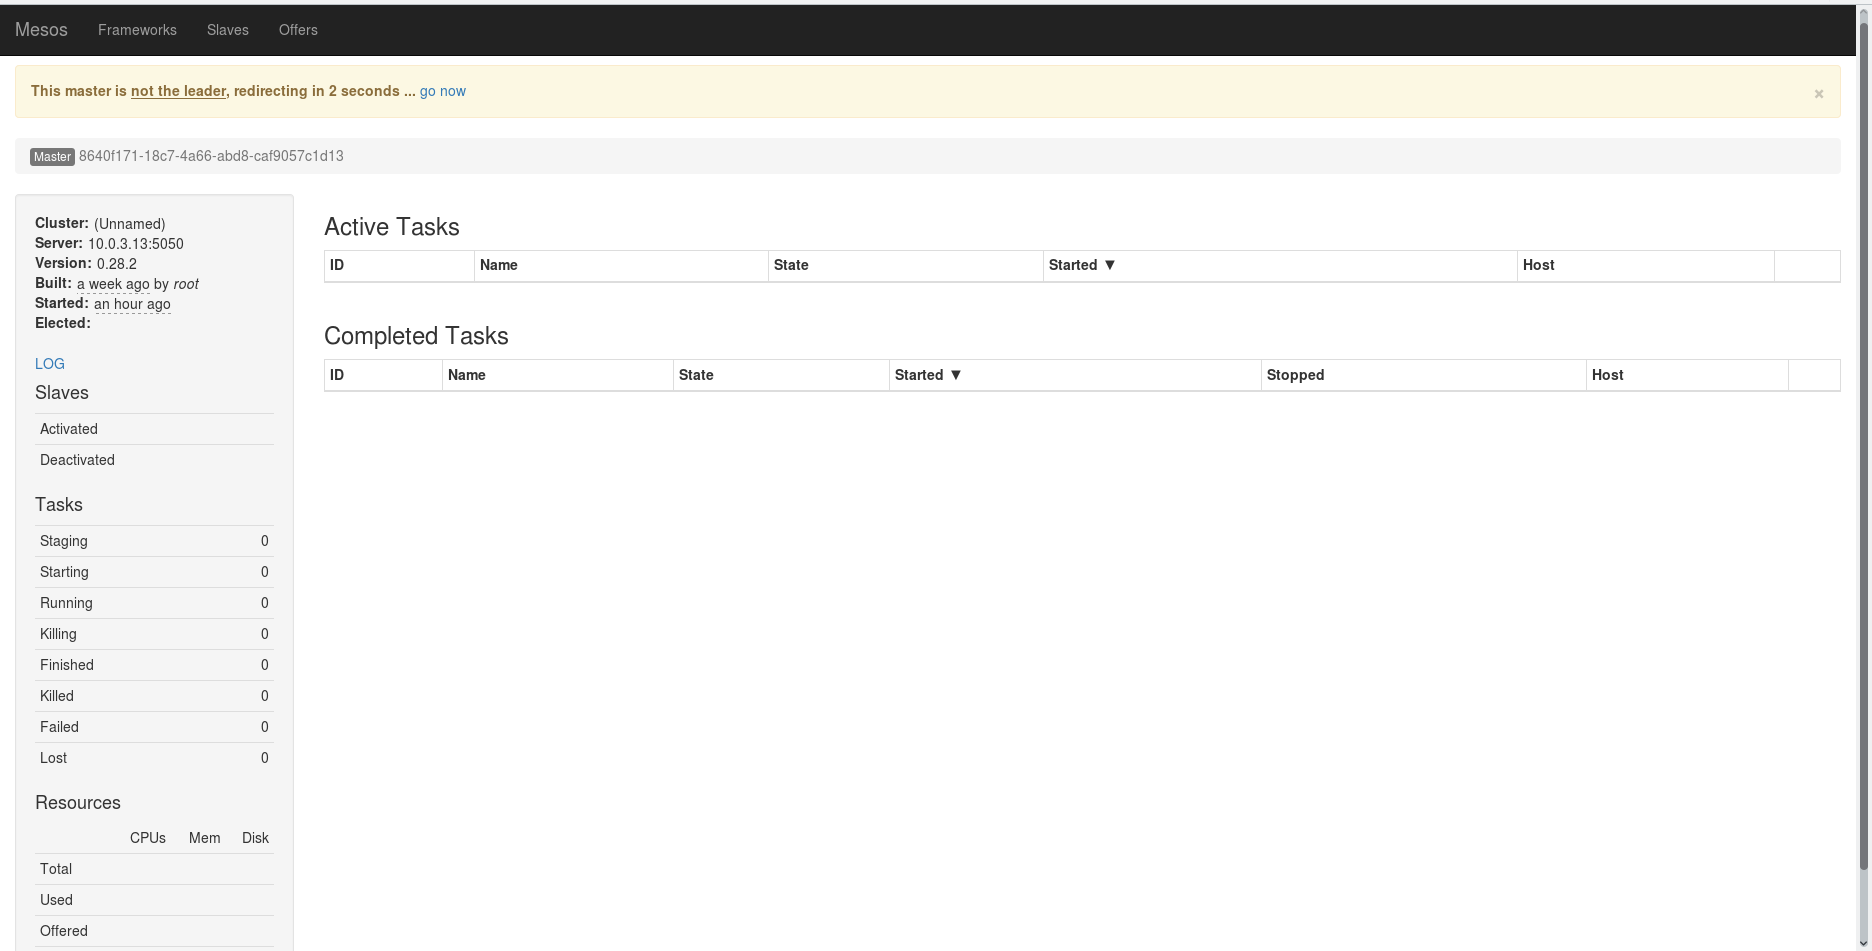Click the Starting tasks row
Viewport: 1872px width, 951px height.
coord(154,572)
